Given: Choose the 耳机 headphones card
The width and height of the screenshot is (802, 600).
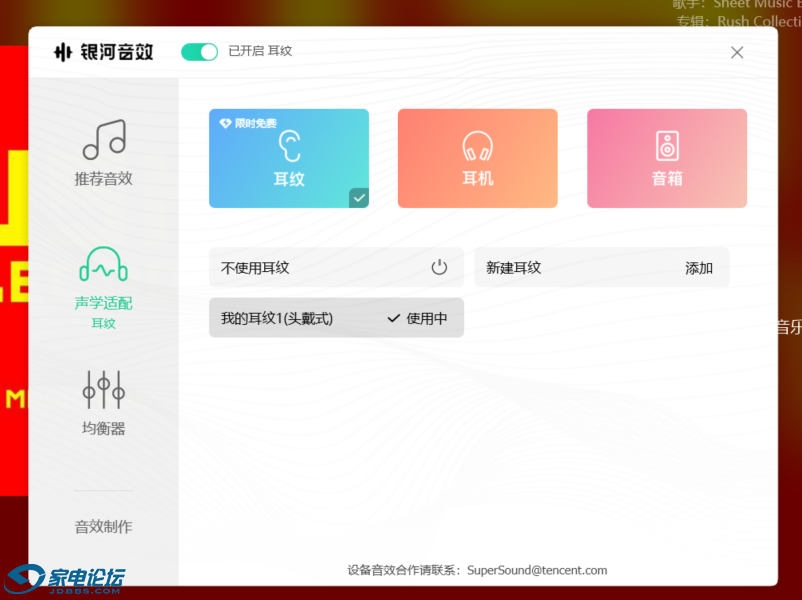Looking at the screenshot, I should (x=477, y=158).
